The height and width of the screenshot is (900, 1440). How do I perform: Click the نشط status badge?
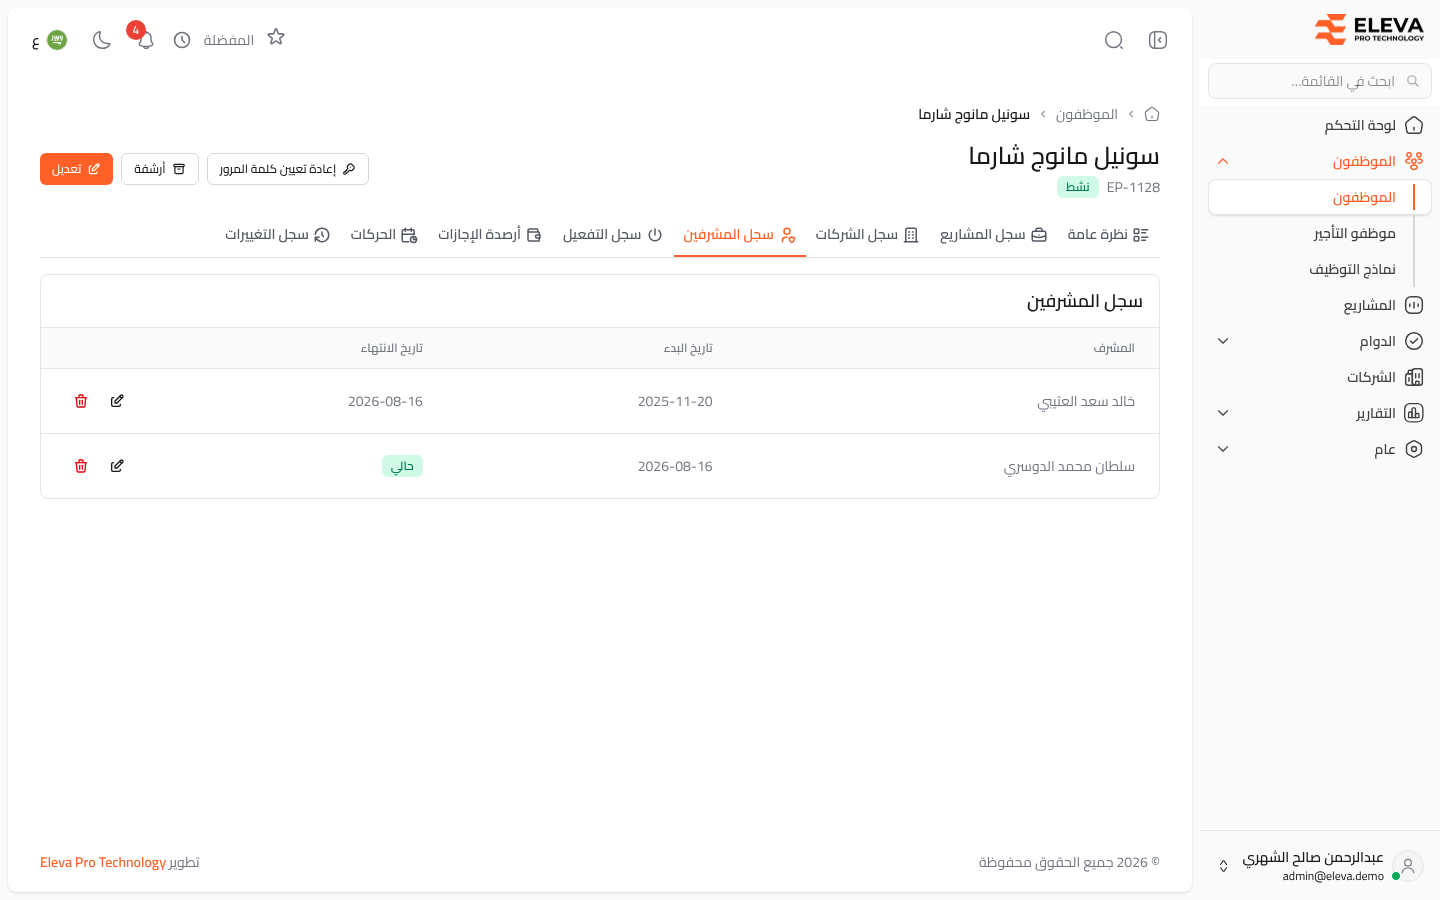point(1078,187)
